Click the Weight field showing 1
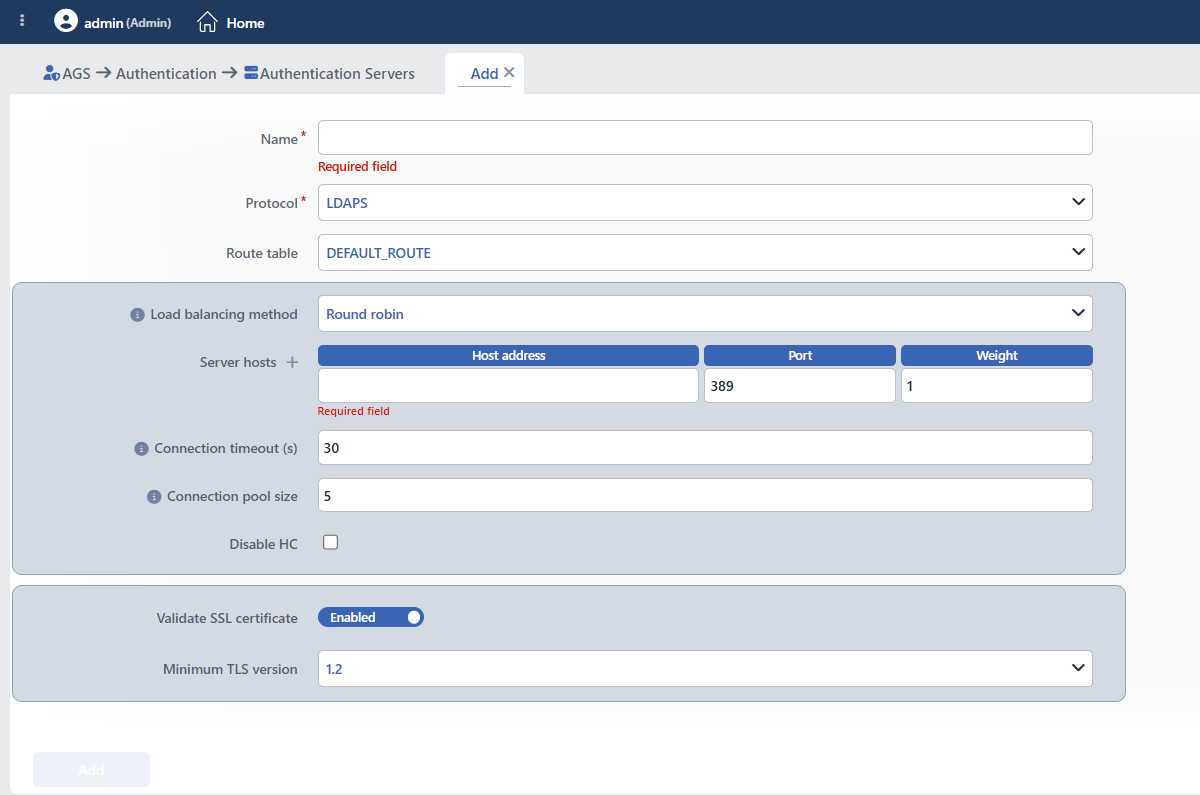 pyautogui.click(x=997, y=385)
